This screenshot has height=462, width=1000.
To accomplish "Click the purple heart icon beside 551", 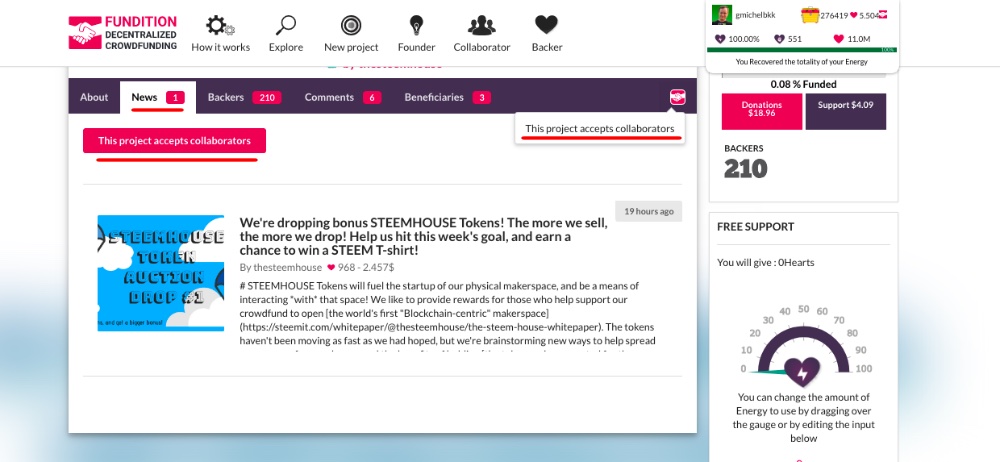I will tap(779, 39).
